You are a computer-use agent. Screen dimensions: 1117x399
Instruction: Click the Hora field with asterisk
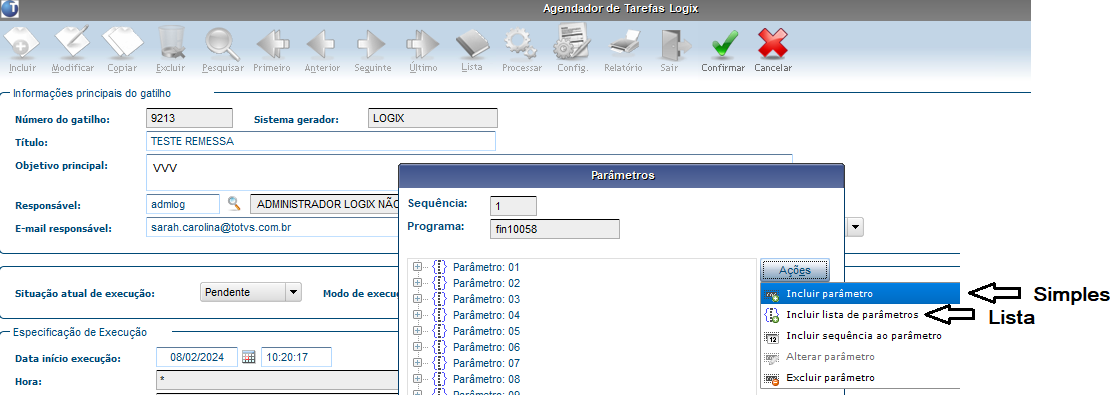278,381
